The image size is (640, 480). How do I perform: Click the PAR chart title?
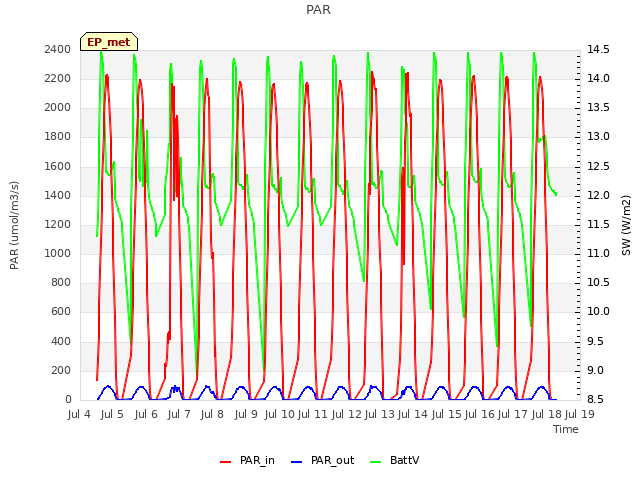[318, 10]
